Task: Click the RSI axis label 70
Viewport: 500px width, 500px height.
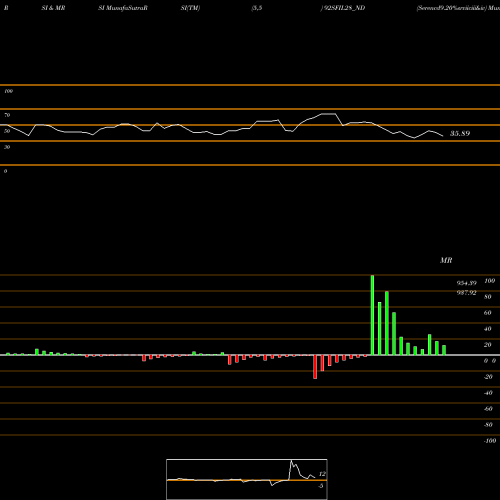Action: tap(7, 115)
